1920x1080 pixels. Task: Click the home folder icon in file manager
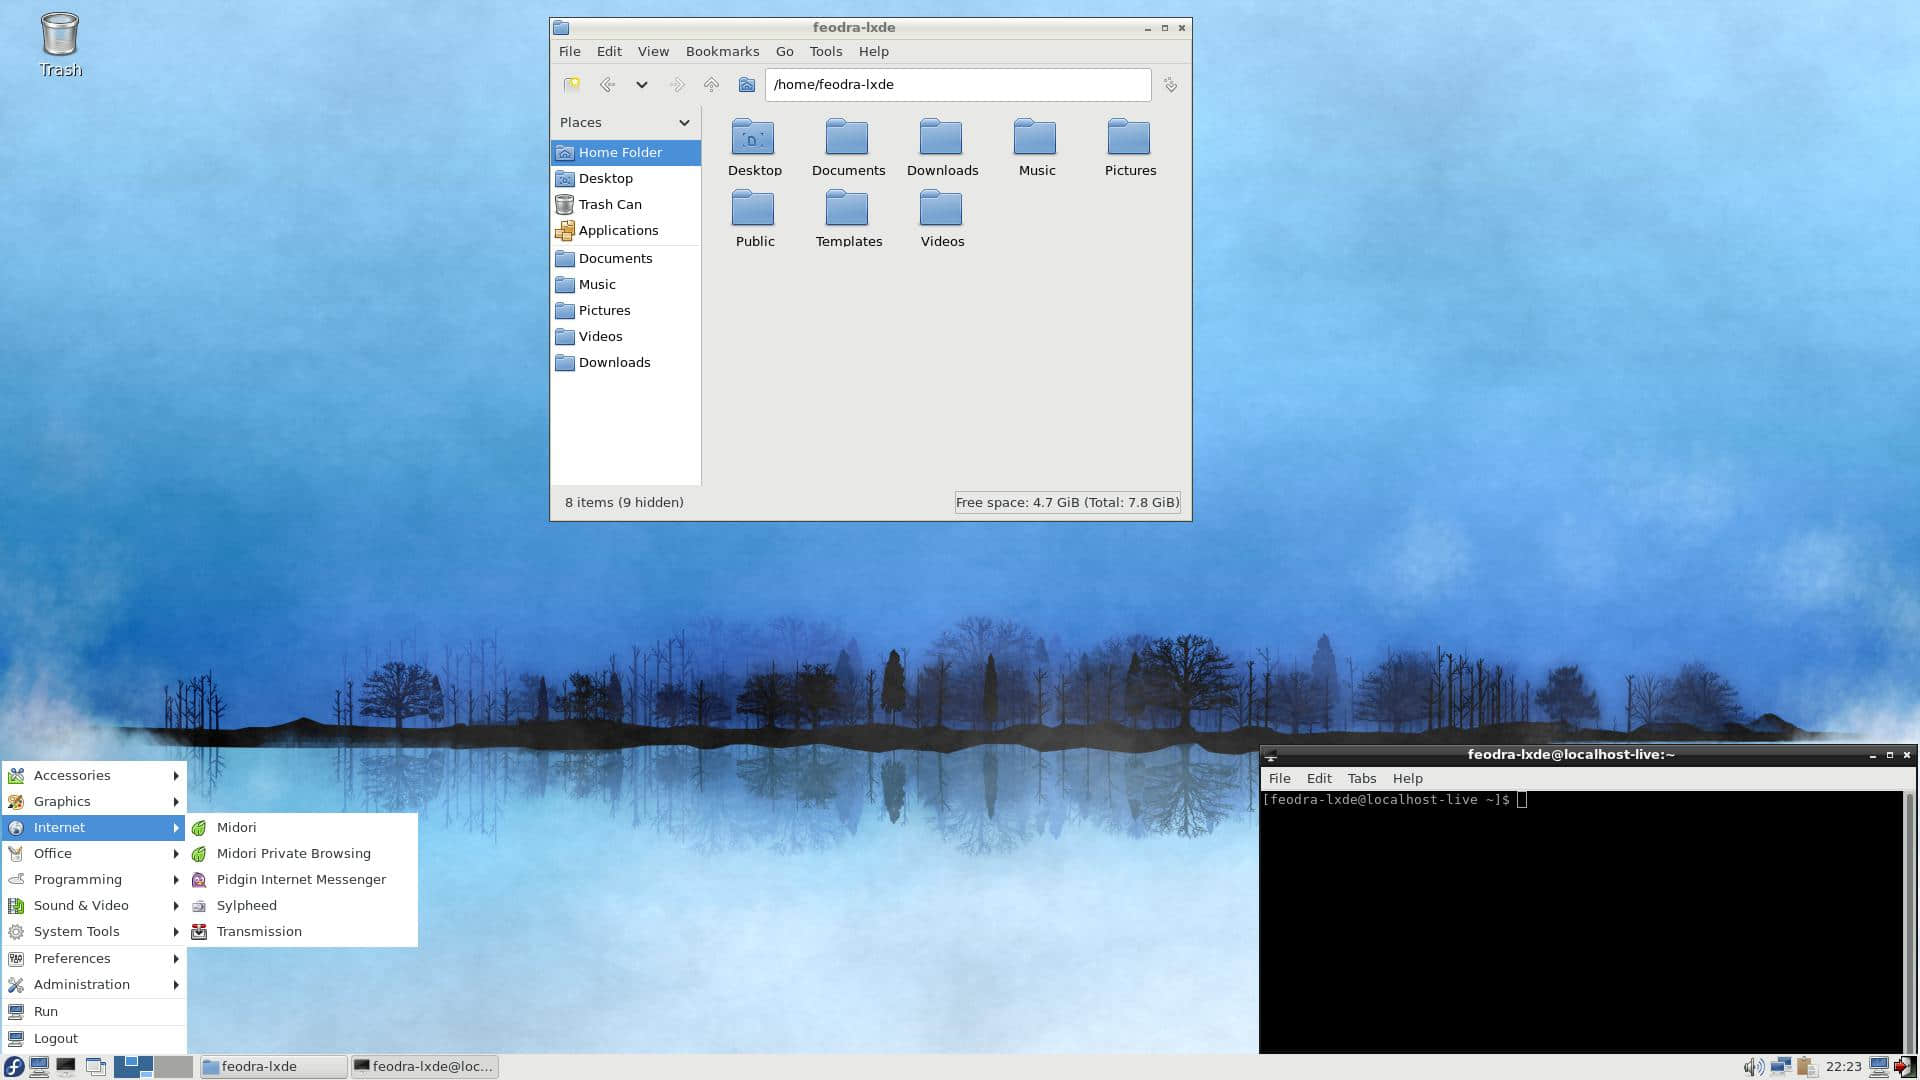pyautogui.click(x=745, y=84)
